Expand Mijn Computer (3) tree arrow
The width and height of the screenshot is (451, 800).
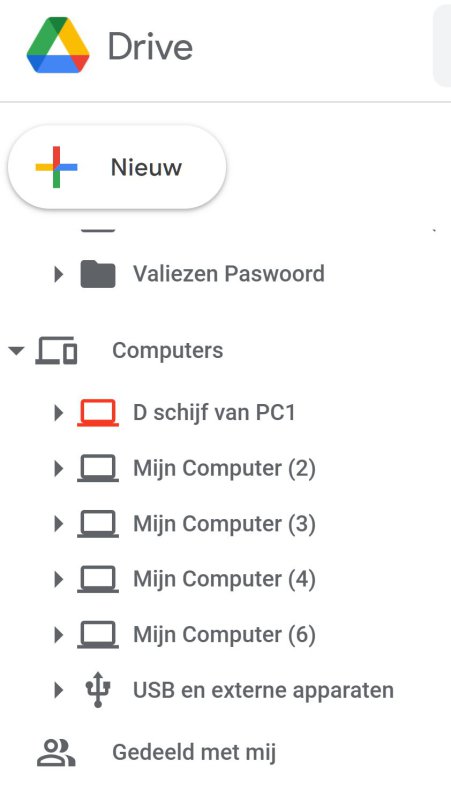(59, 524)
